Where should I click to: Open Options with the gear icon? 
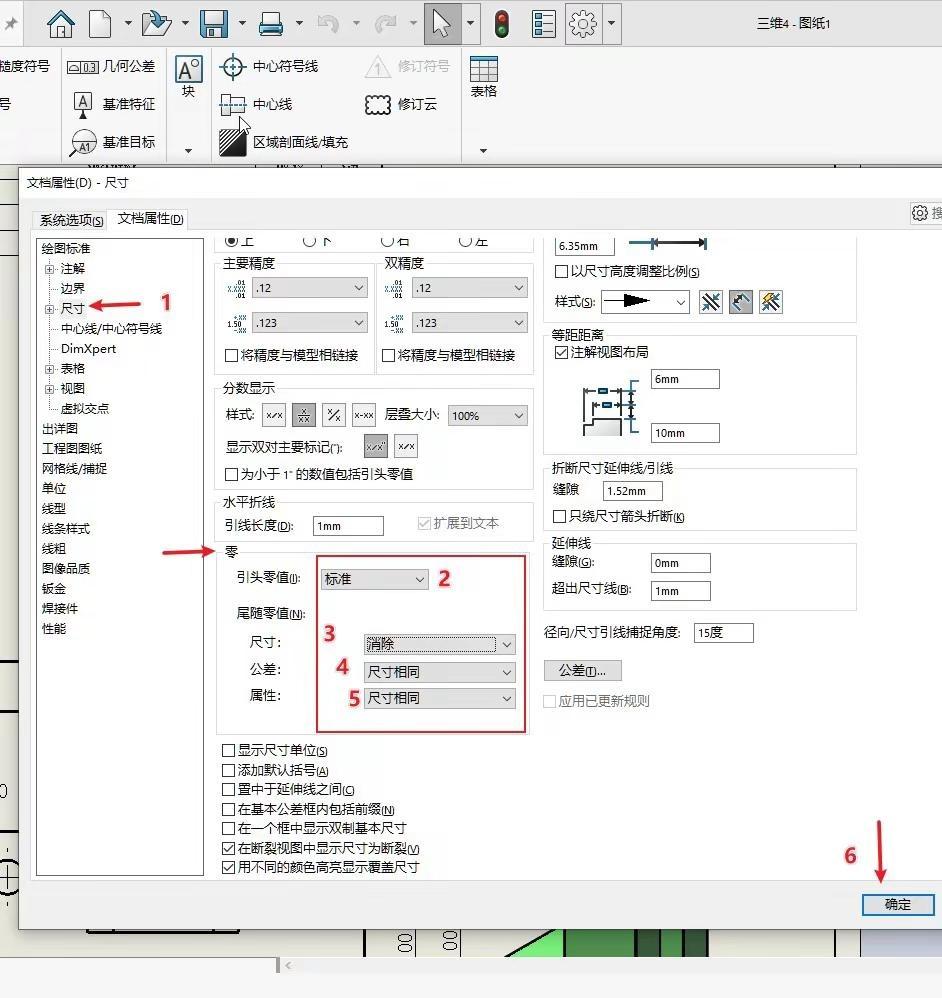point(583,24)
